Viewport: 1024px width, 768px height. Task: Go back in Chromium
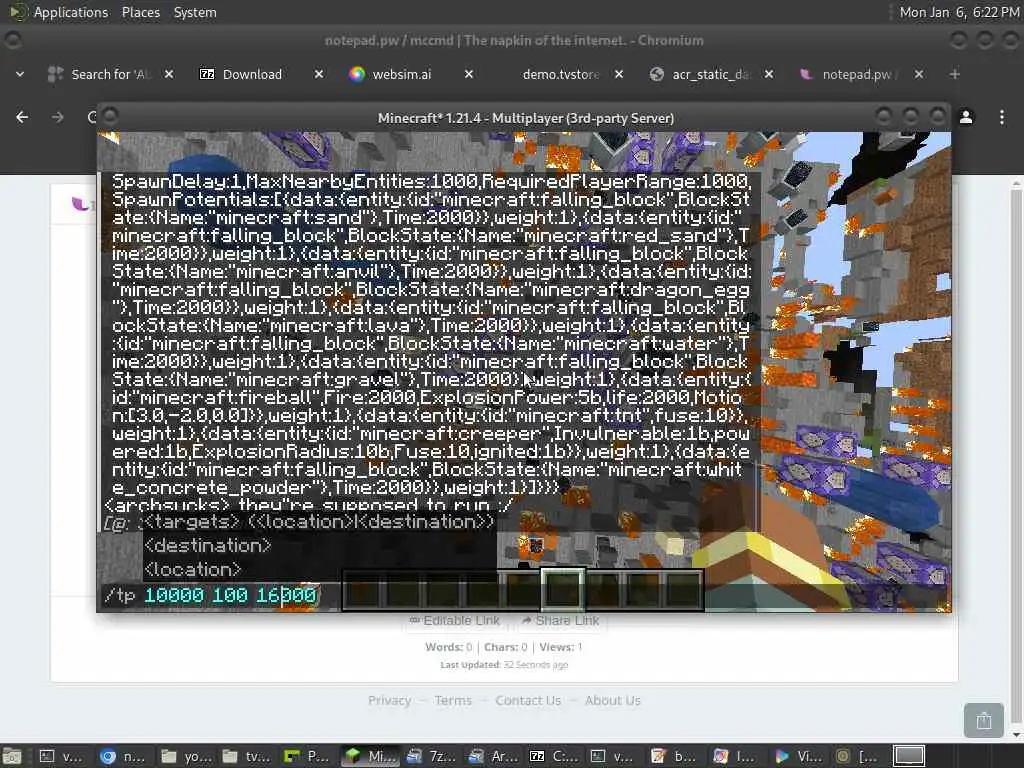pos(22,117)
